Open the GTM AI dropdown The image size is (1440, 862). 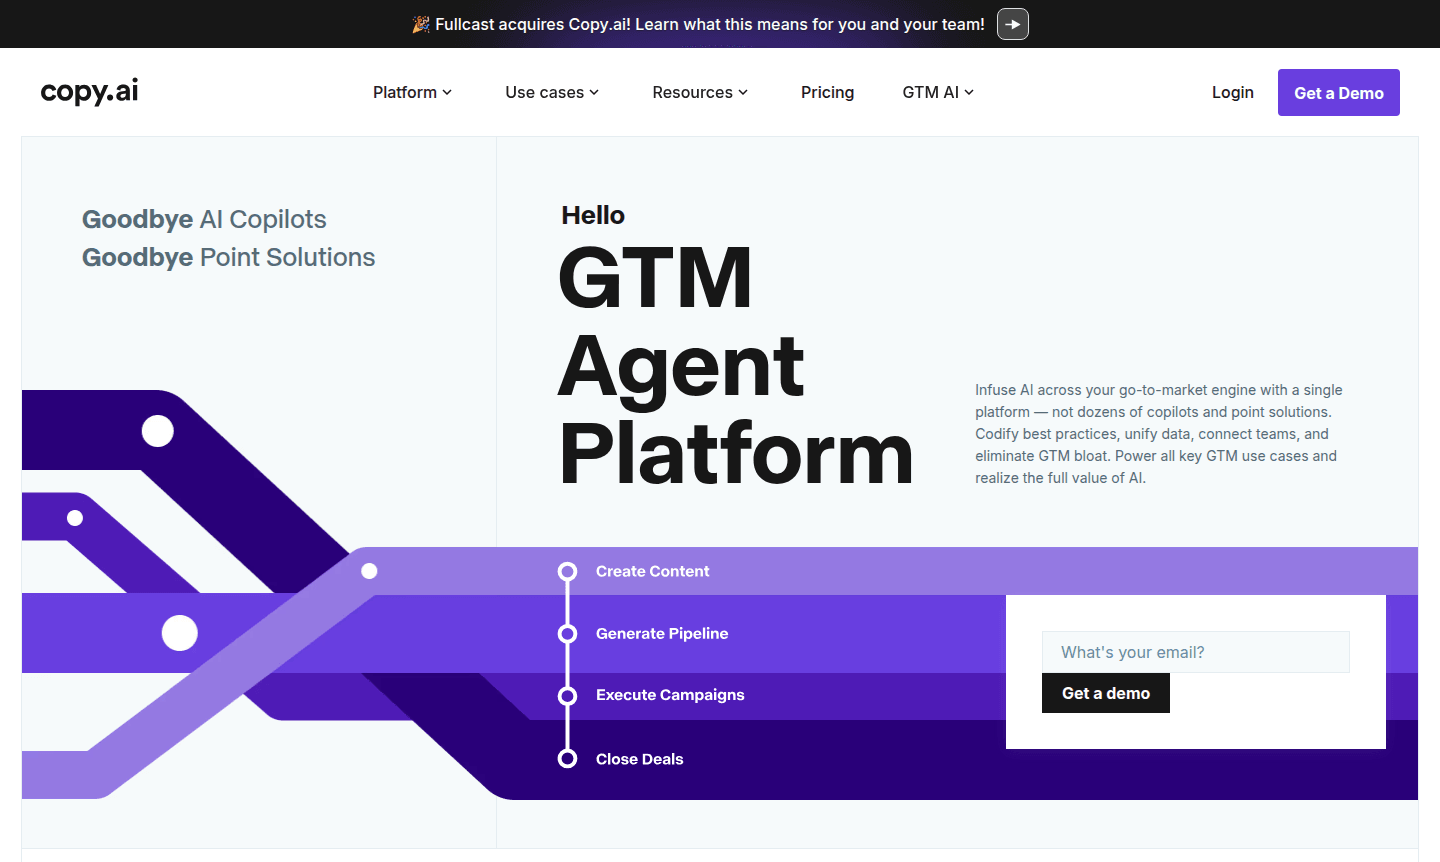(938, 92)
